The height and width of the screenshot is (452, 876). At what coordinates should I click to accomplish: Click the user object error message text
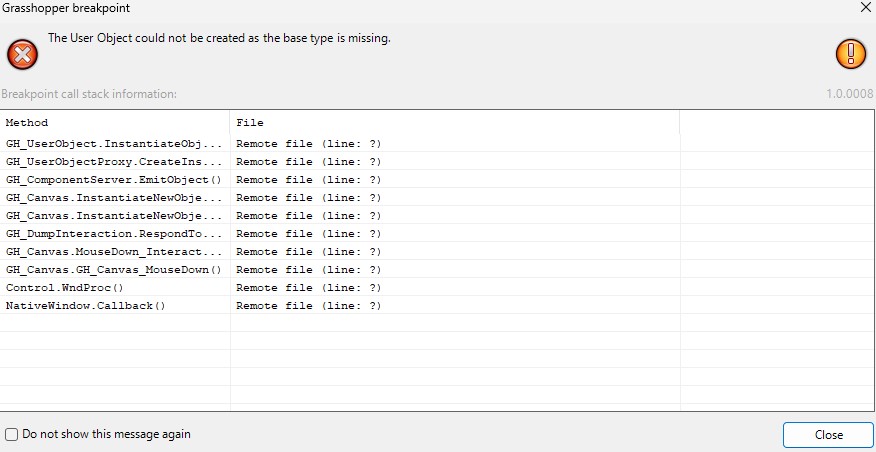pos(219,39)
